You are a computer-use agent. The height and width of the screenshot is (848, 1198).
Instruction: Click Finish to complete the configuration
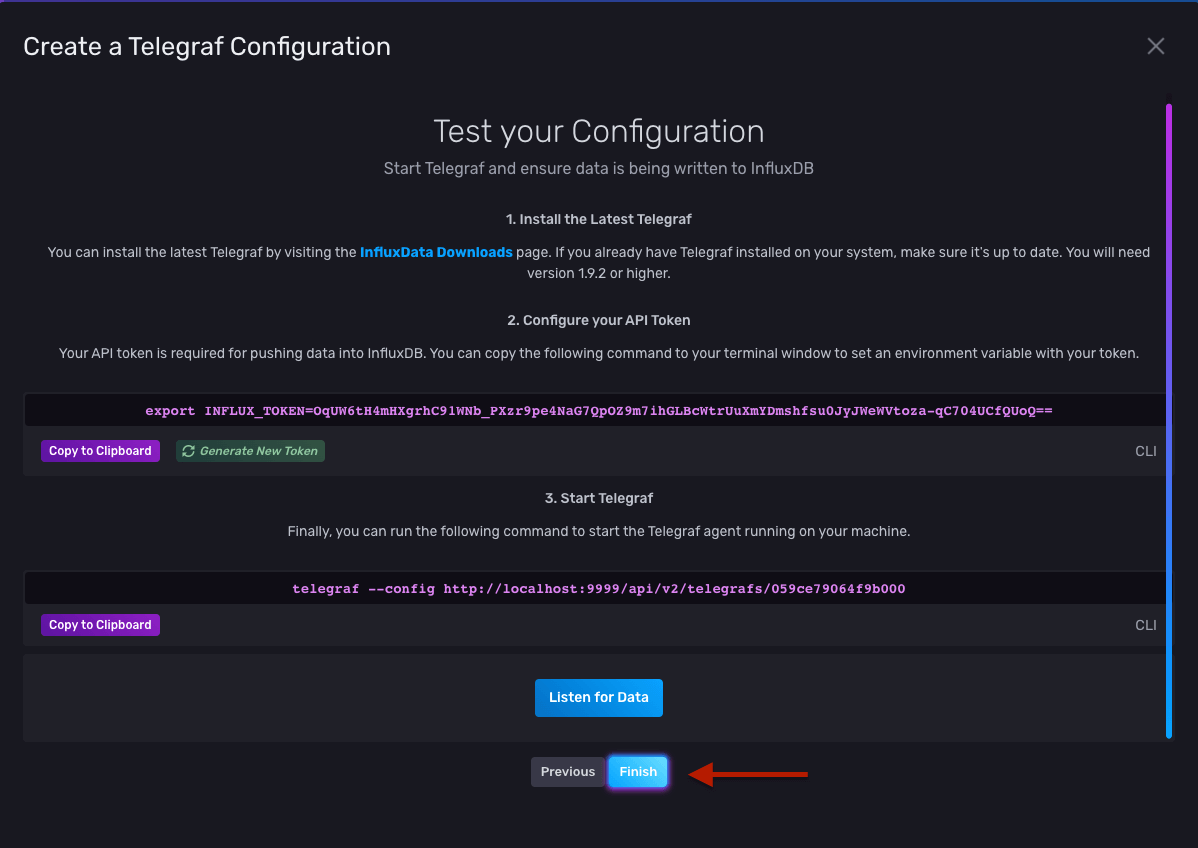[x=638, y=772]
